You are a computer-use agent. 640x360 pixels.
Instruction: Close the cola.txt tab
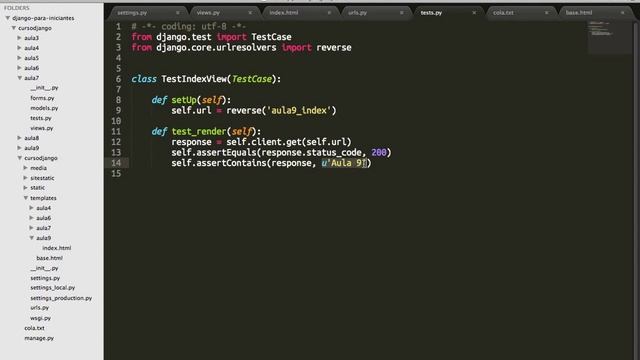coord(546,13)
